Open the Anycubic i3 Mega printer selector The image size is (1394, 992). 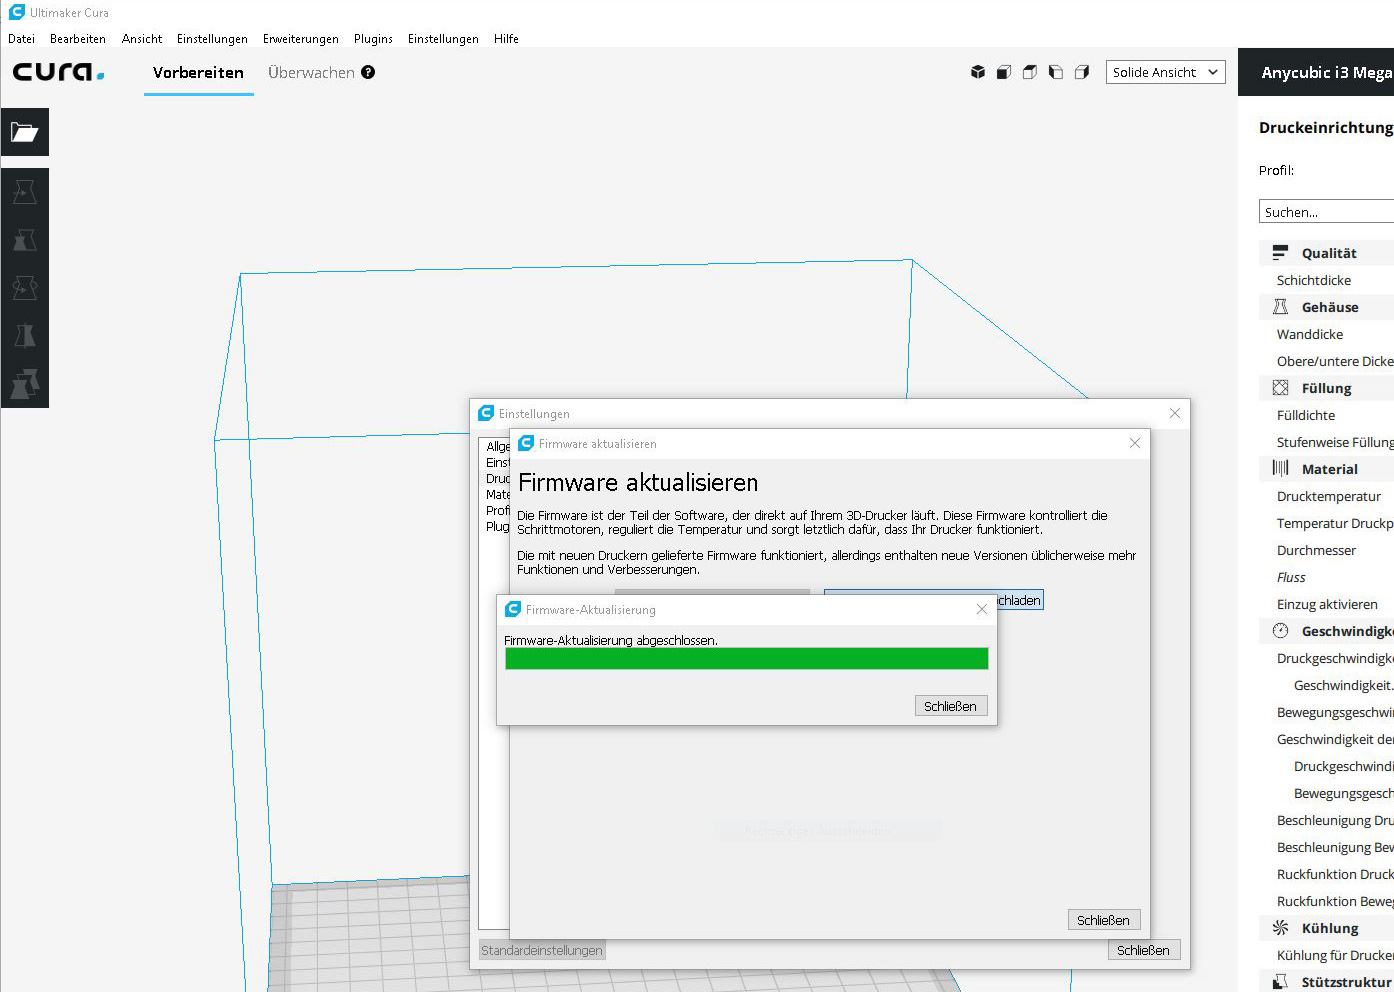tap(1316, 72)
